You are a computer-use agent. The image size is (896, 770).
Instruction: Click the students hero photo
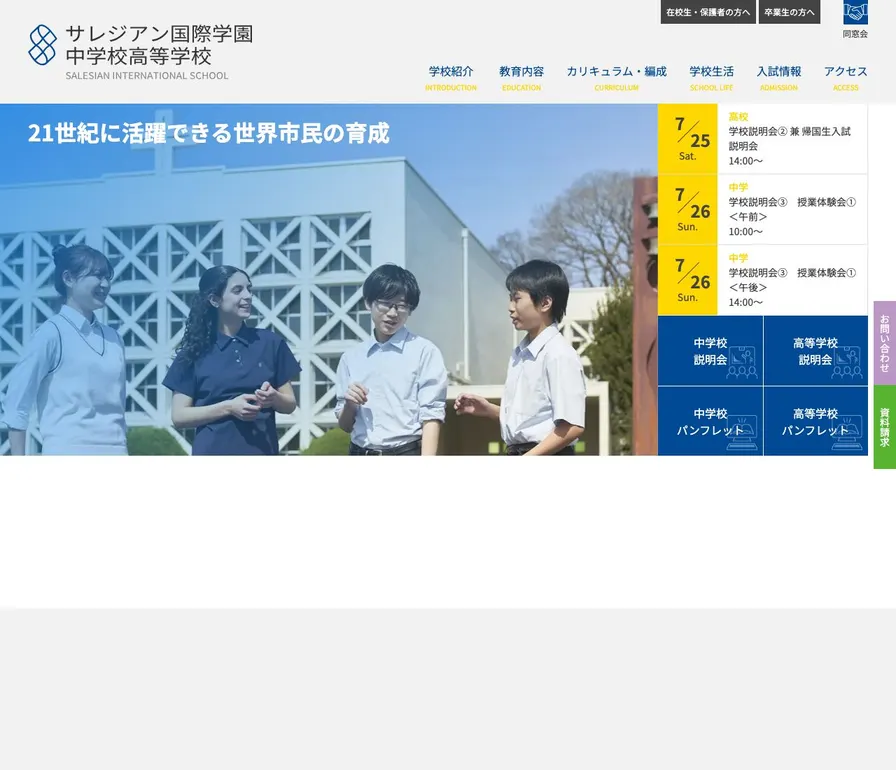[x=329, y=279]
